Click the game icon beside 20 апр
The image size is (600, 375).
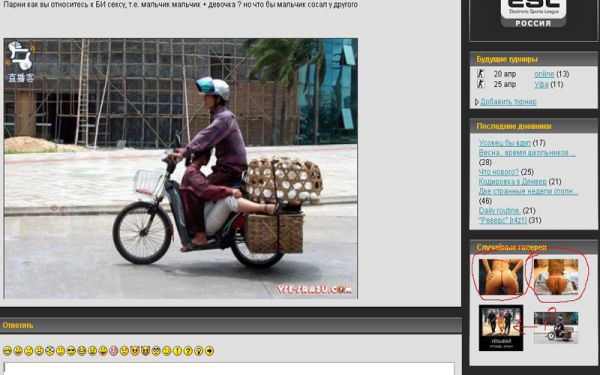[481, 73]
